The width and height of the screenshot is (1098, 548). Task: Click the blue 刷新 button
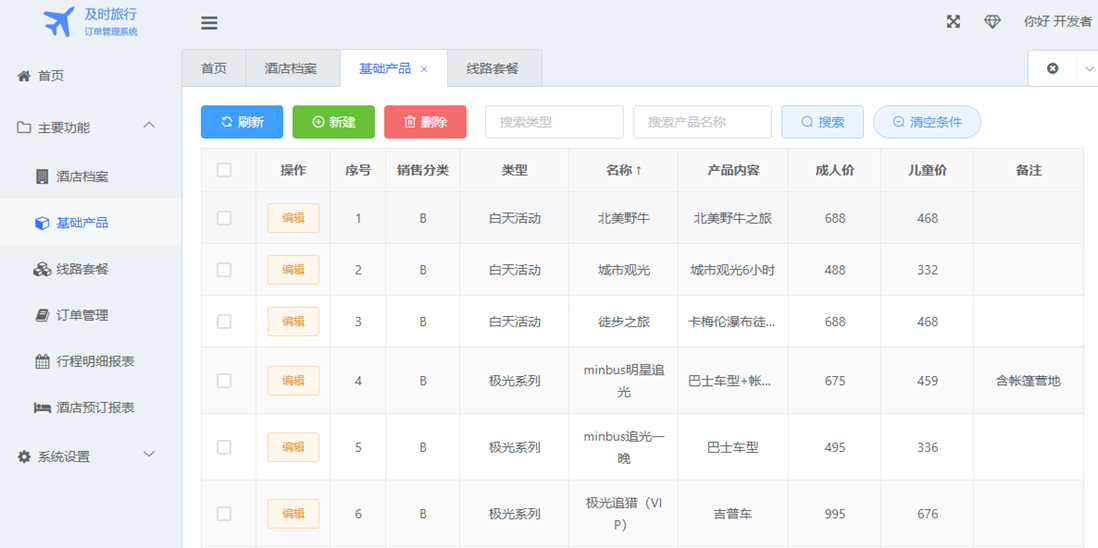[x=242, y=122]
